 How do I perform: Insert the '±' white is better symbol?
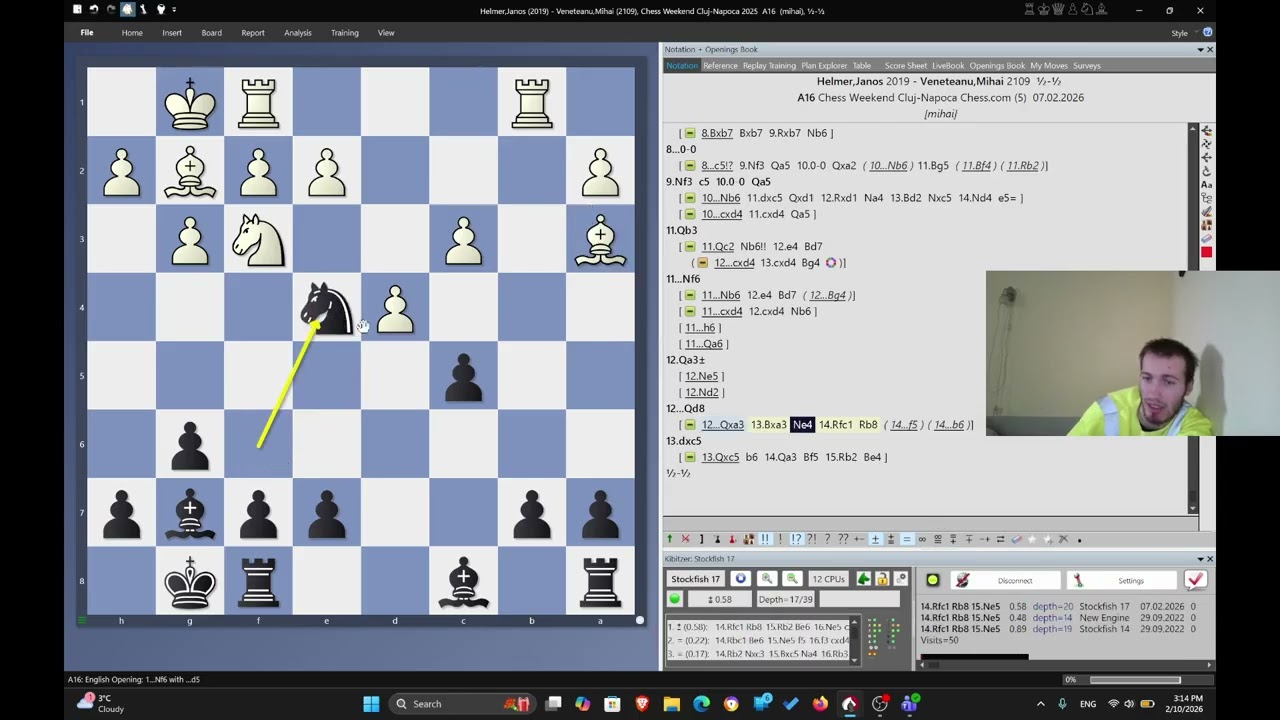[875, 539]
